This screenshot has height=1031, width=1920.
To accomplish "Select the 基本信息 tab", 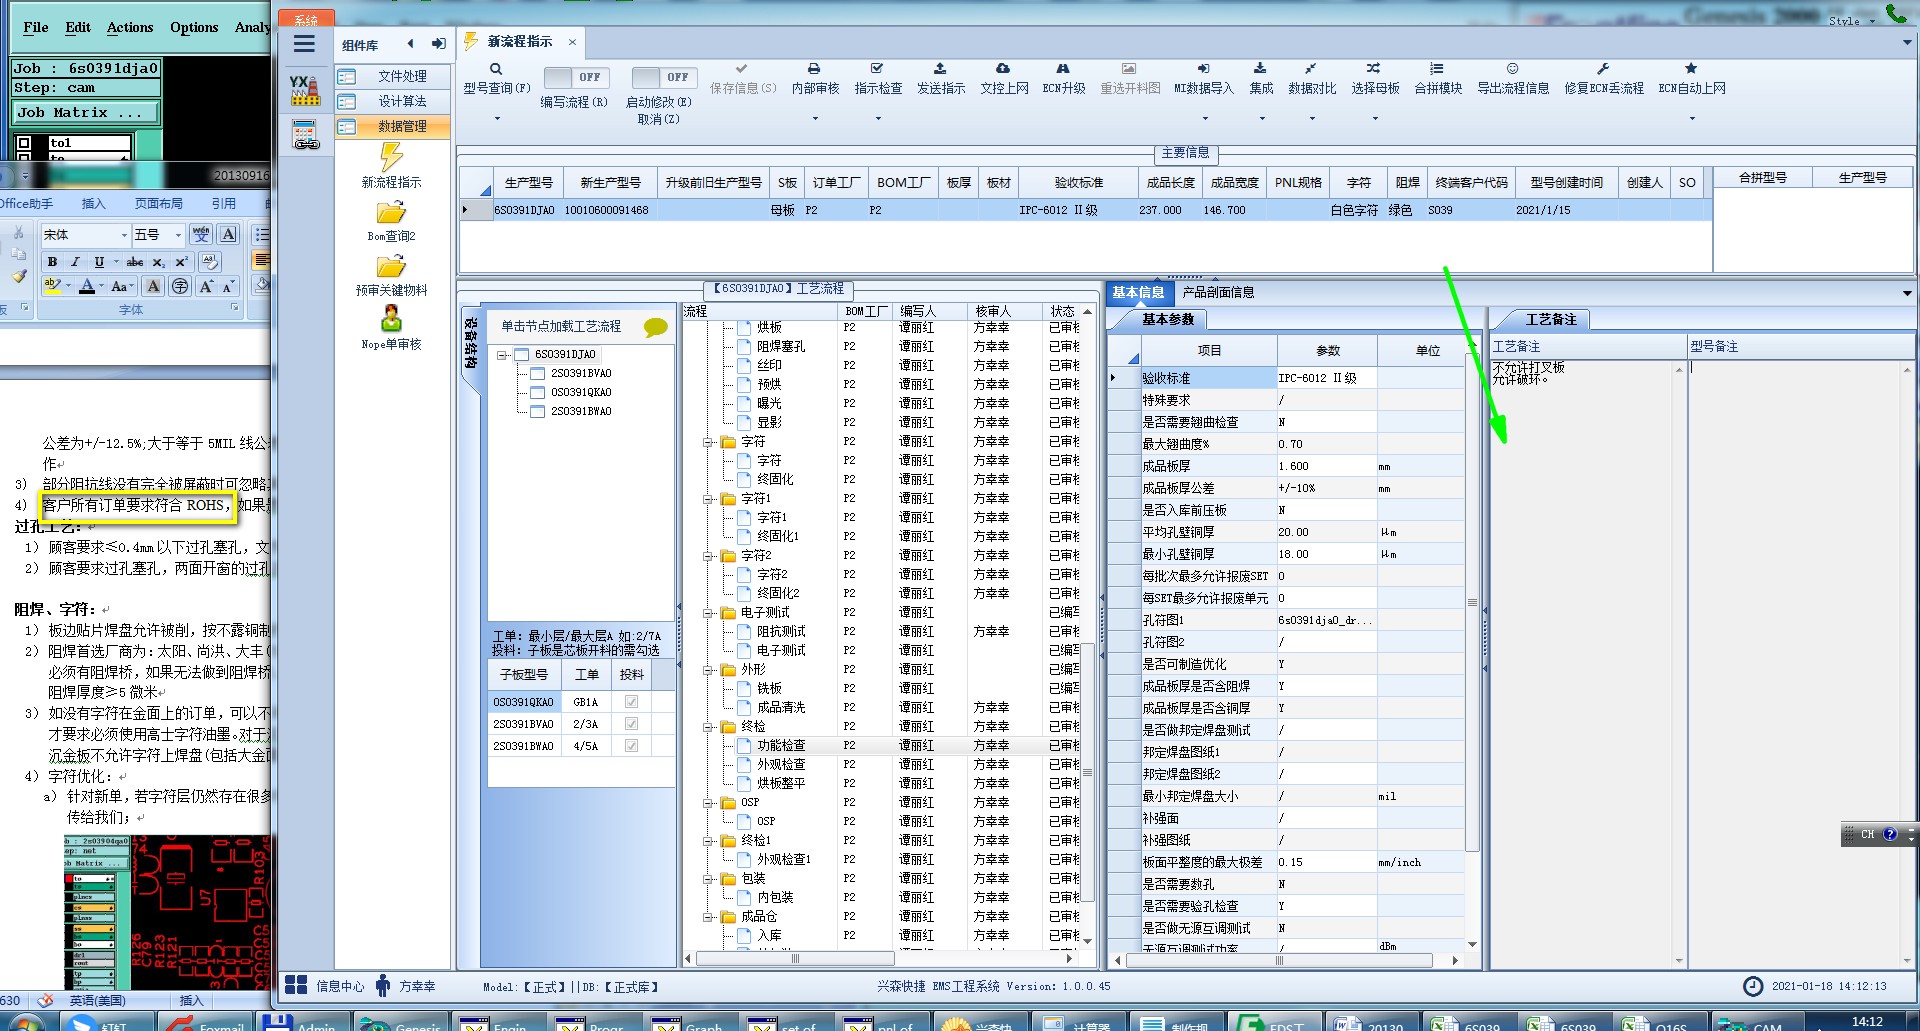I will click(x=1138, y=292).
